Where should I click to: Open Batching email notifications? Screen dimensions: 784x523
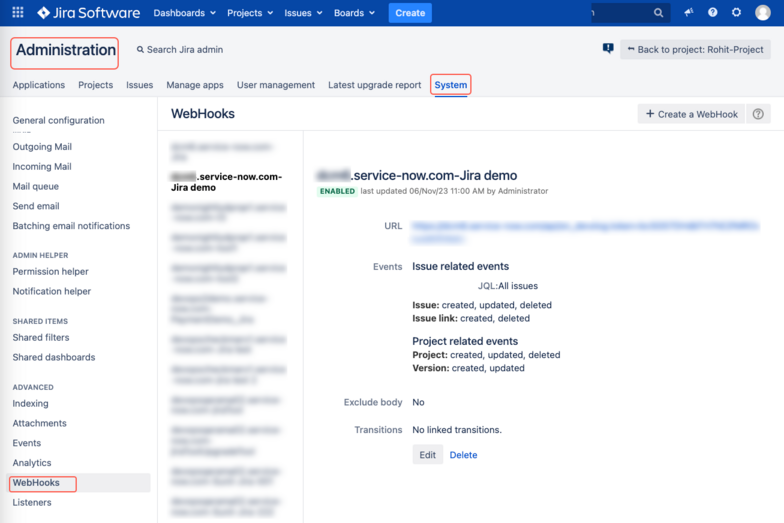[71, 226]
